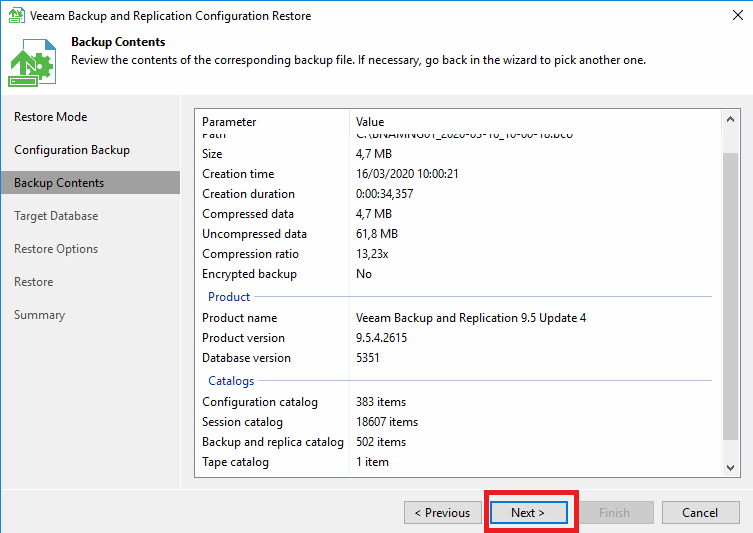Click the Encrypted backup No value
753x533 pixels.
click(364, 274)
